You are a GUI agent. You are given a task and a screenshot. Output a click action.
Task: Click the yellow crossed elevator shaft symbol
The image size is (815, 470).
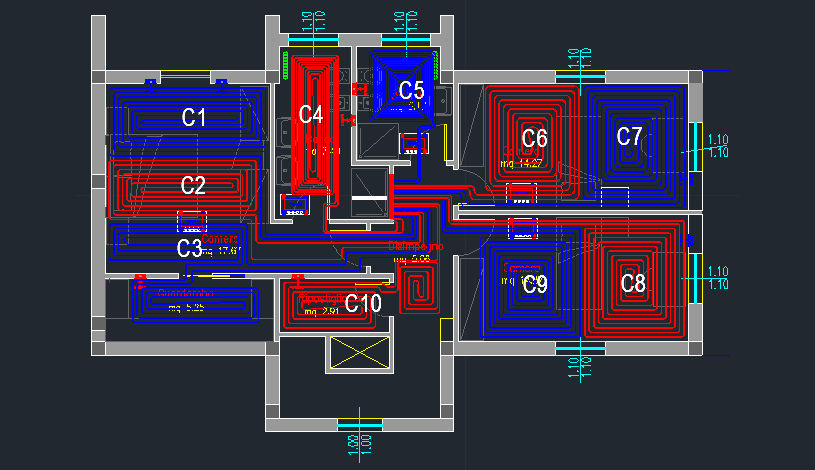[x=360, y=353]
